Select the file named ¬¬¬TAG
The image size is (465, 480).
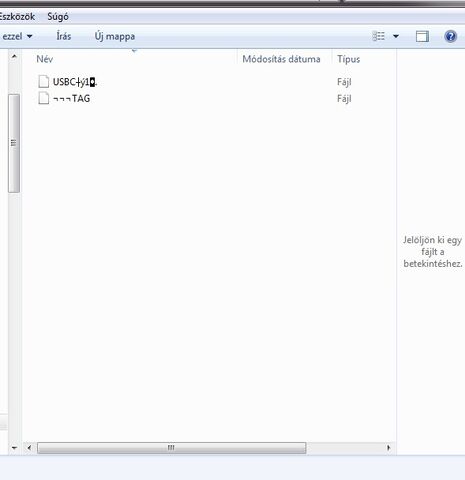72,98
